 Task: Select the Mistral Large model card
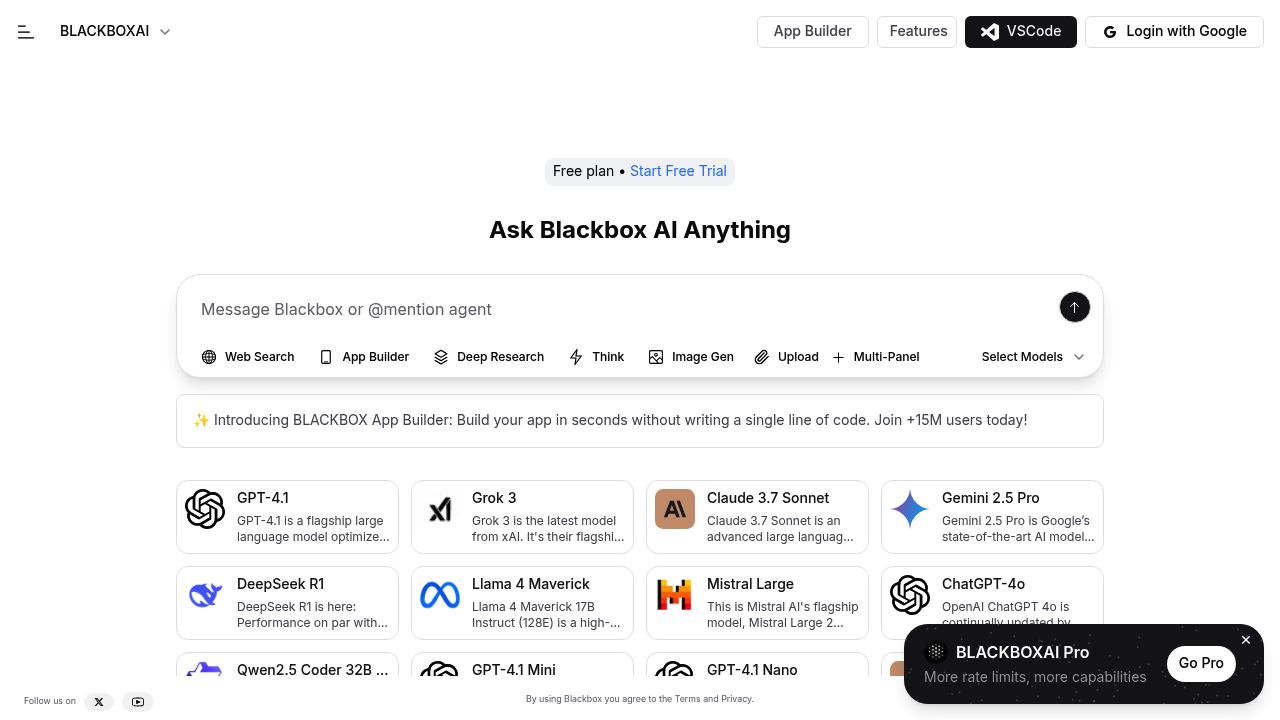(757, 603)
